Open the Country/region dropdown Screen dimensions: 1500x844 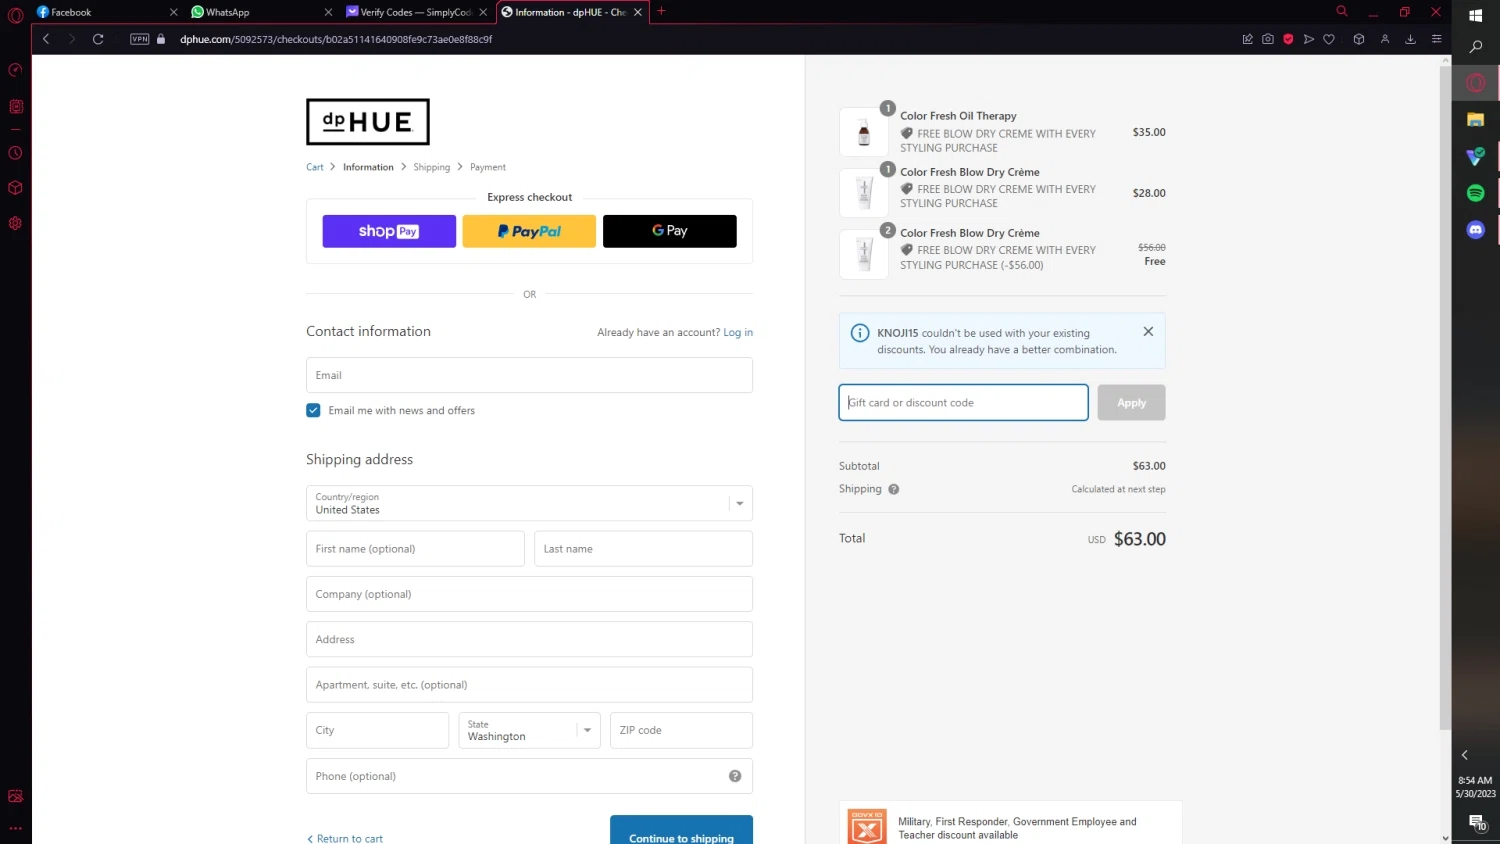coord(529,503)
